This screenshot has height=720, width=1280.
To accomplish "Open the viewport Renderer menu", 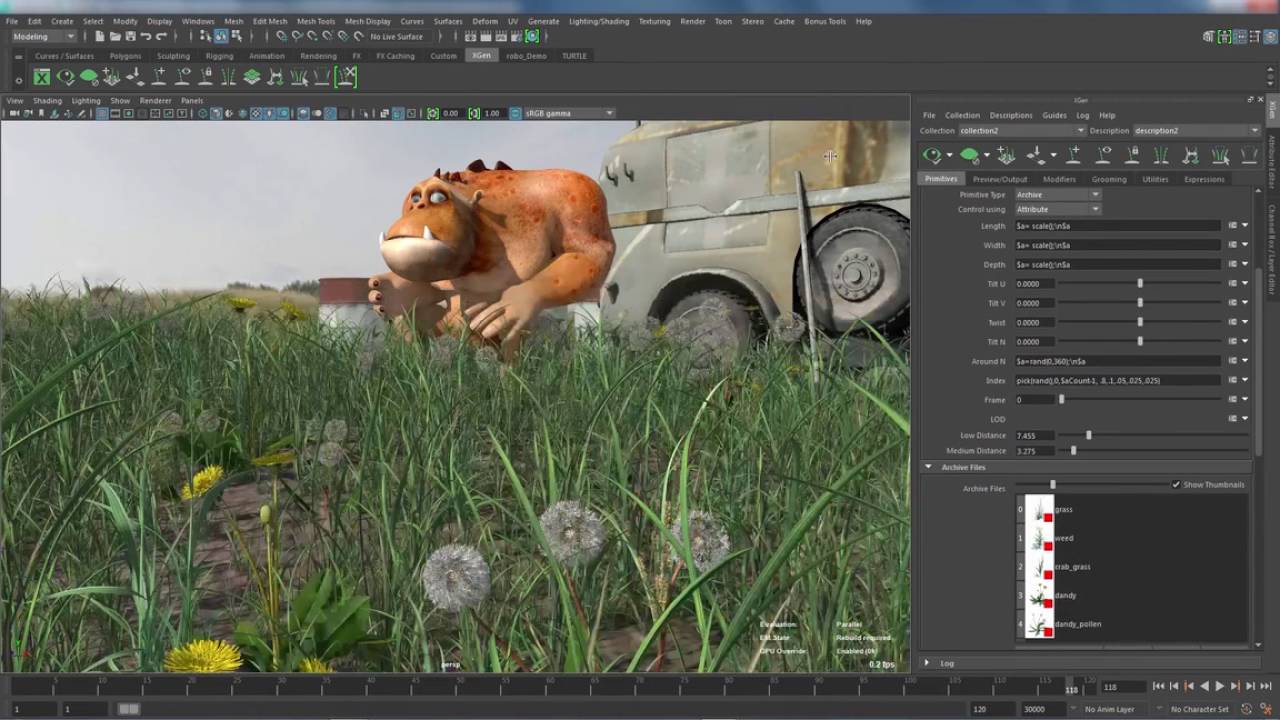I will point(155,101).
